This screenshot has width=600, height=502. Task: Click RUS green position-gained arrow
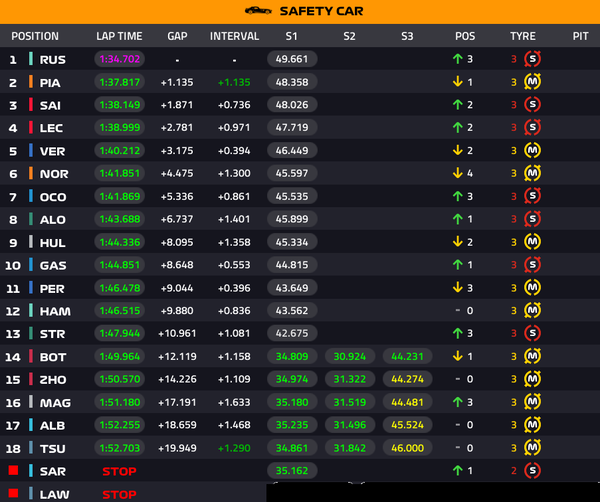click(458, 59)
